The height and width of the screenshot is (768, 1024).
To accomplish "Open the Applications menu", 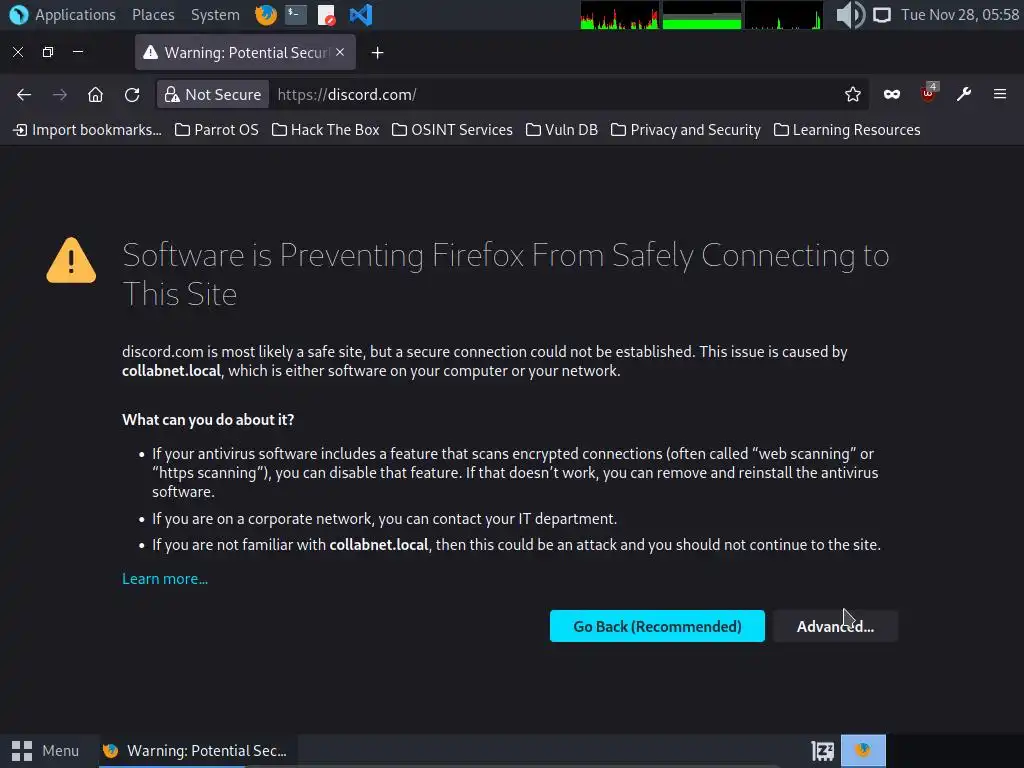I will click(75, 14).
